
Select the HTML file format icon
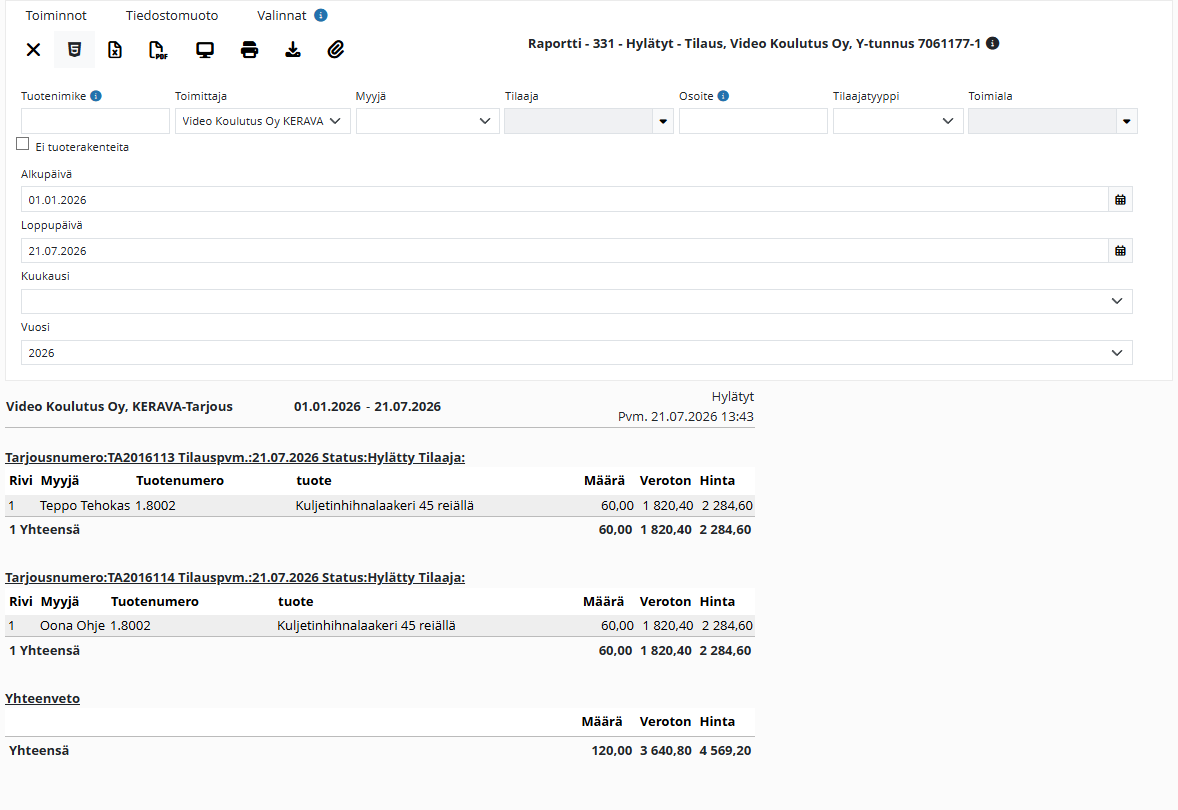click(74, 50)
